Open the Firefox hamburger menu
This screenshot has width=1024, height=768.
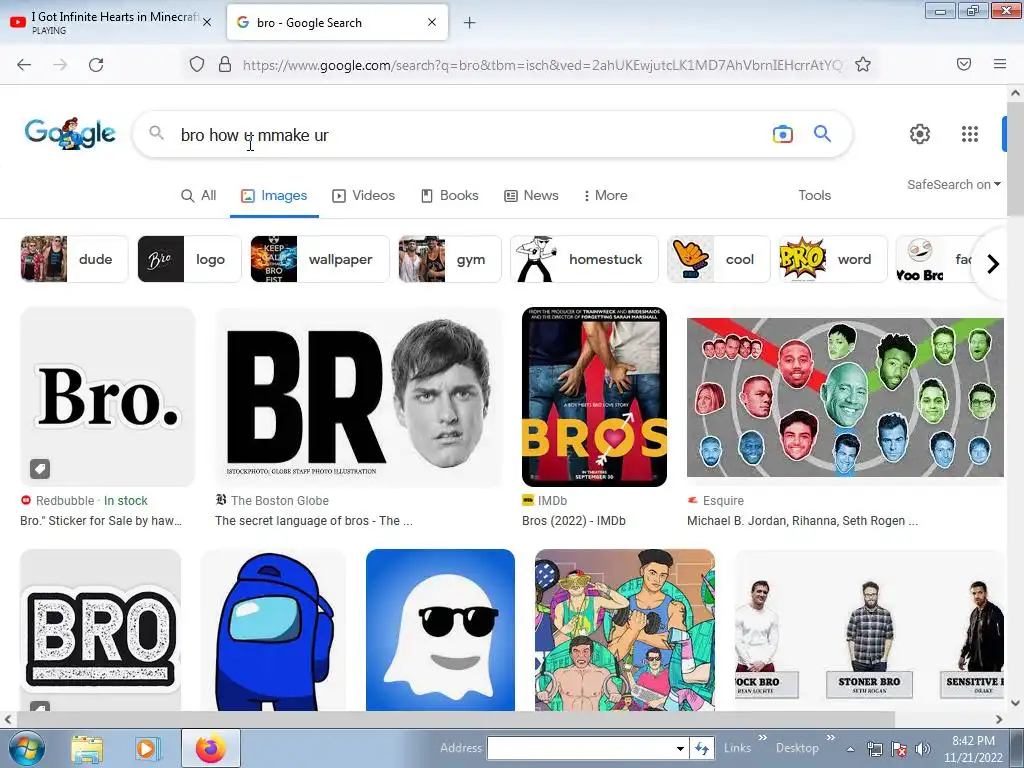tap(1000, 64)
